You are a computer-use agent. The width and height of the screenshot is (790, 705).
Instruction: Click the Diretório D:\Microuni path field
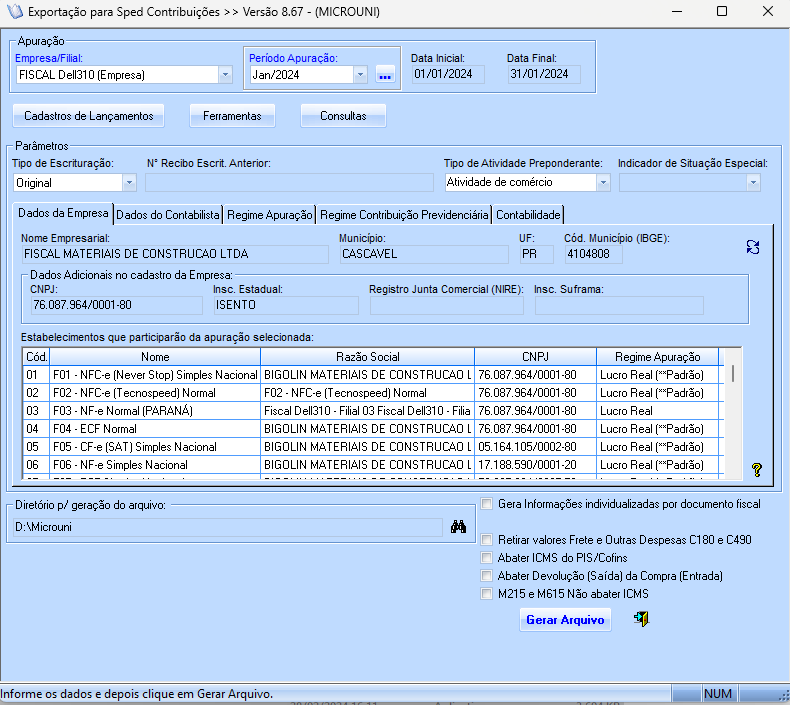(x=228, y=527)
